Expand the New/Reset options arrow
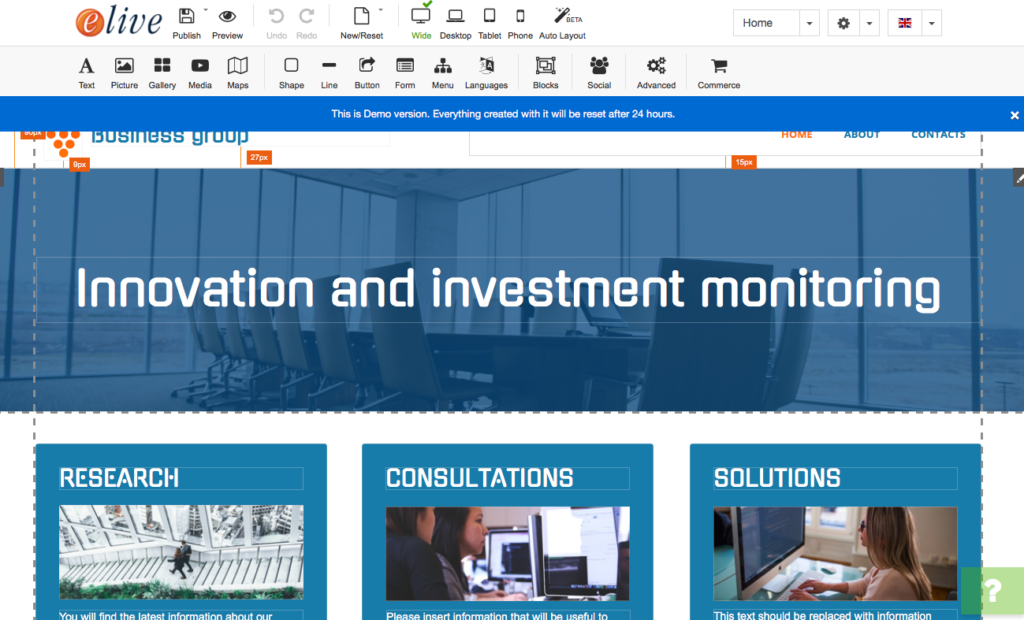1024x620 pixels. [x=381, y=10]
